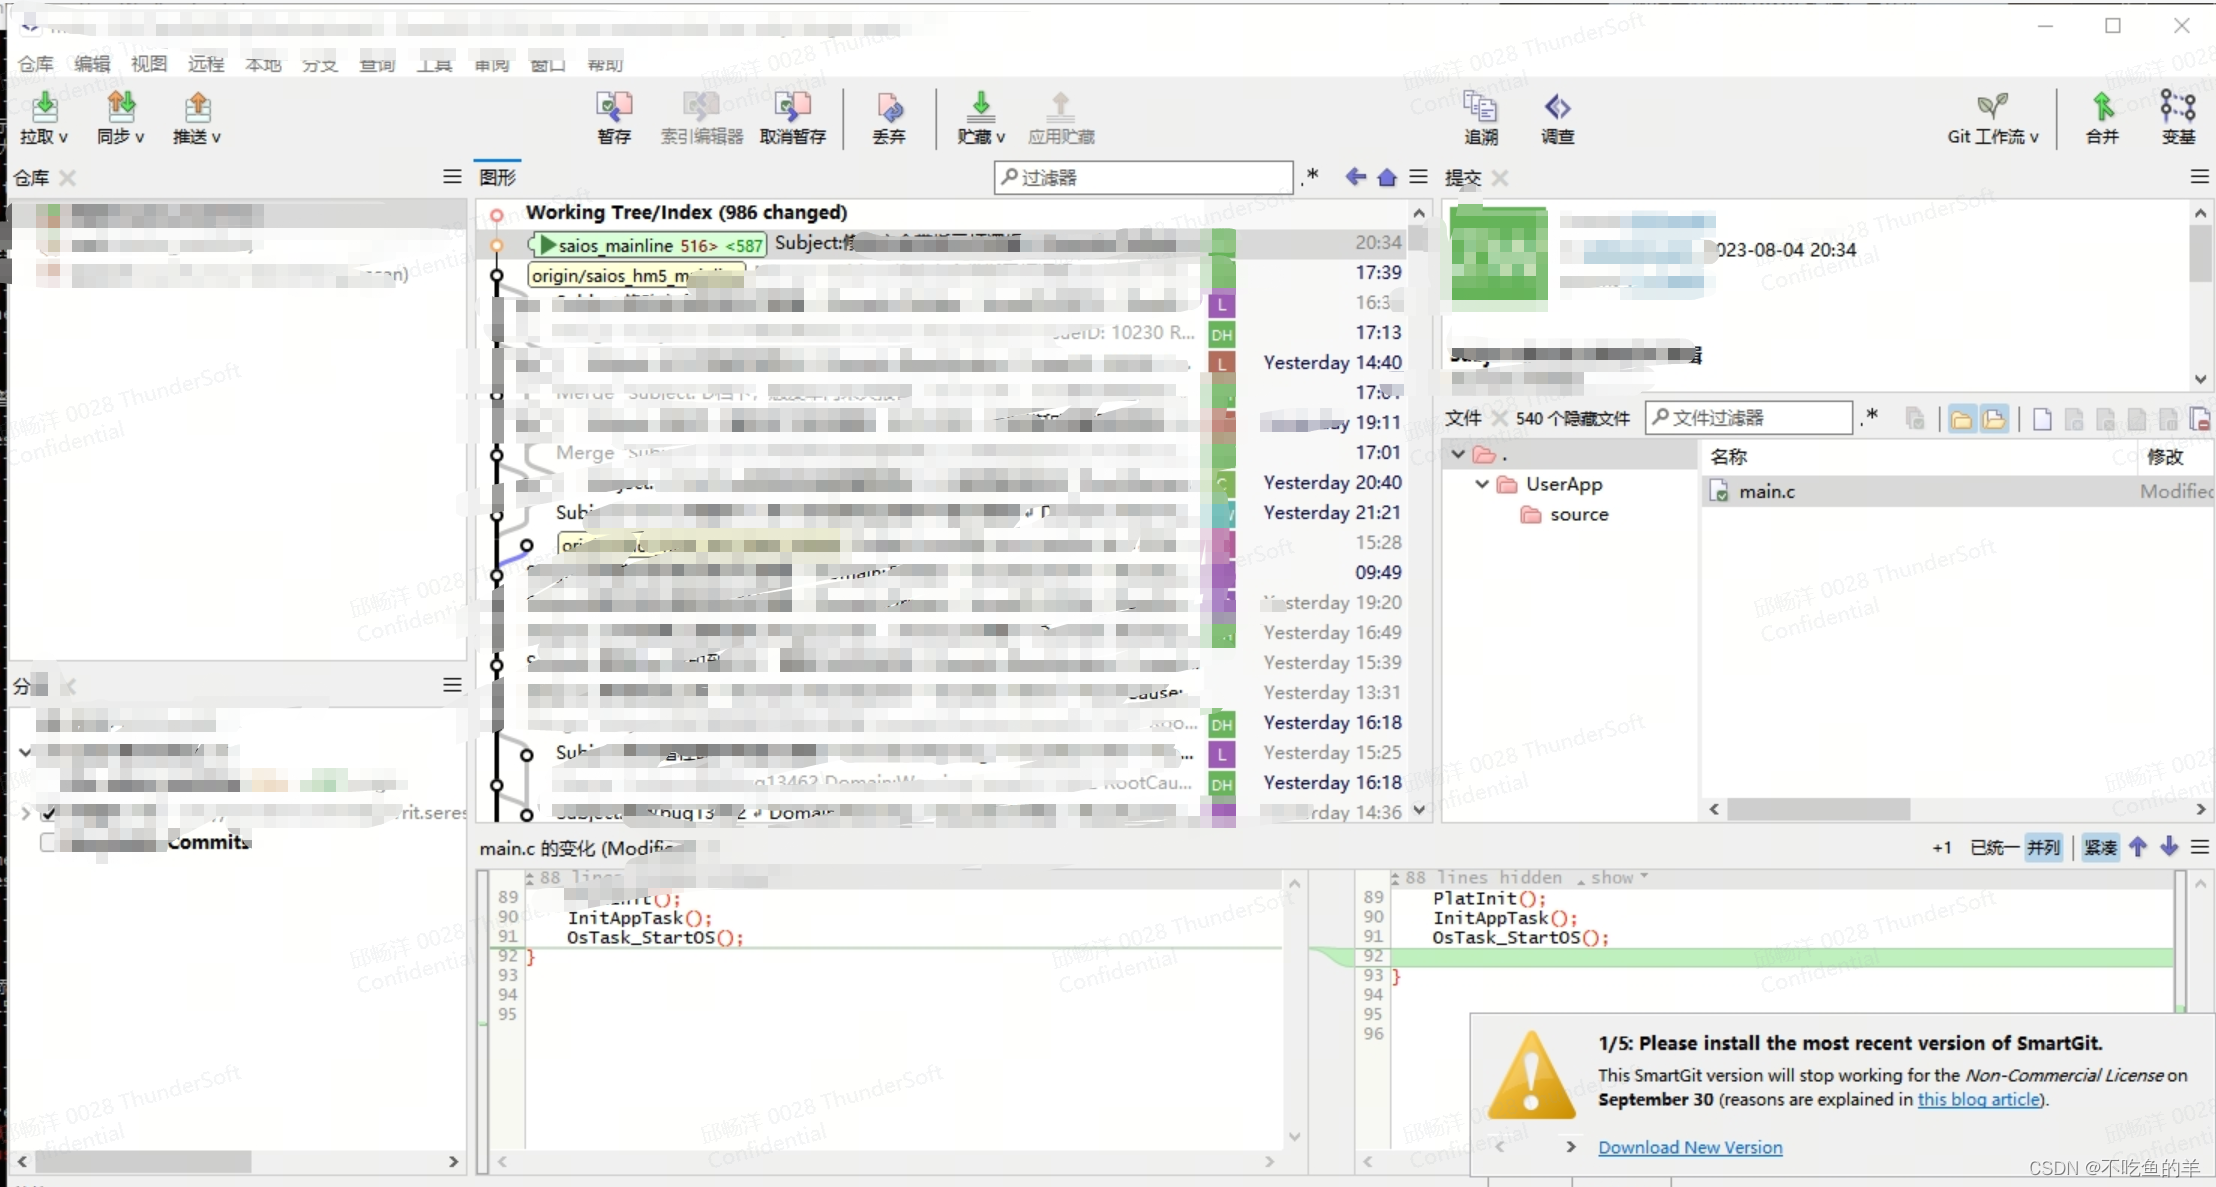Check the Commits checkbox in branches panel
Viewport: 2216px width, 1187px height.
pos(47,842)
